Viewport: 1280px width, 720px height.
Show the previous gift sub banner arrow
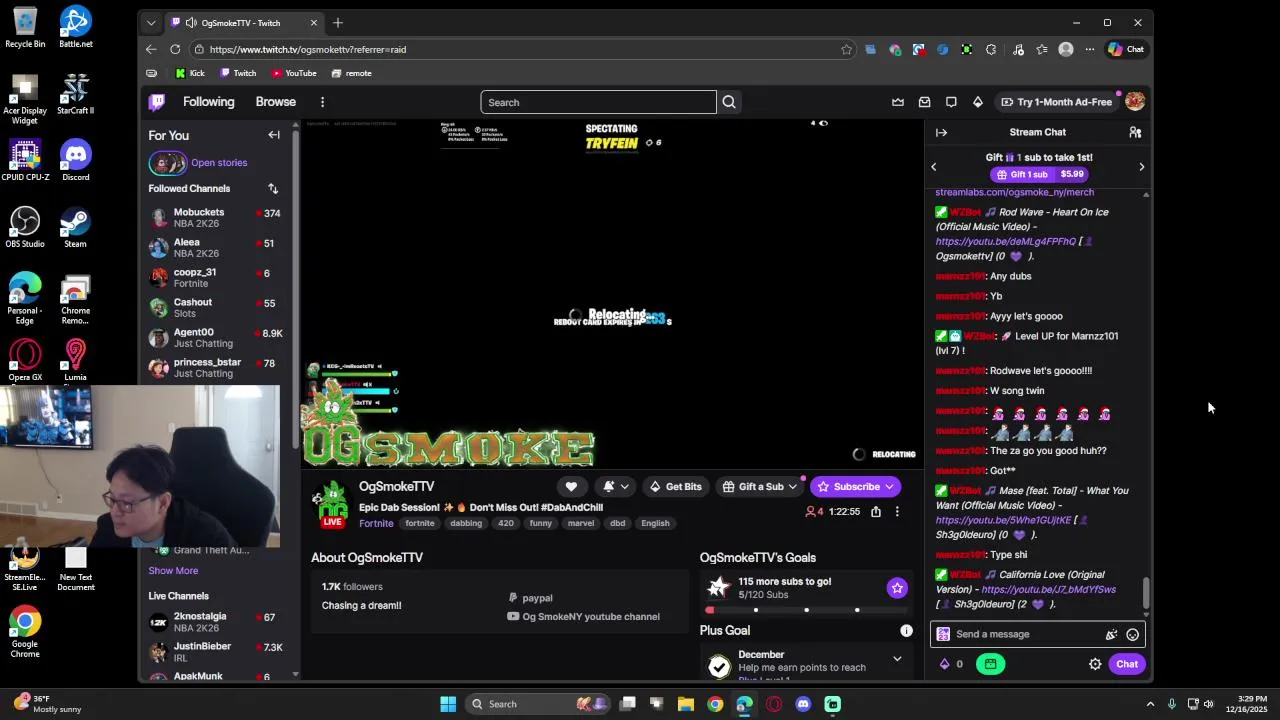934,167
